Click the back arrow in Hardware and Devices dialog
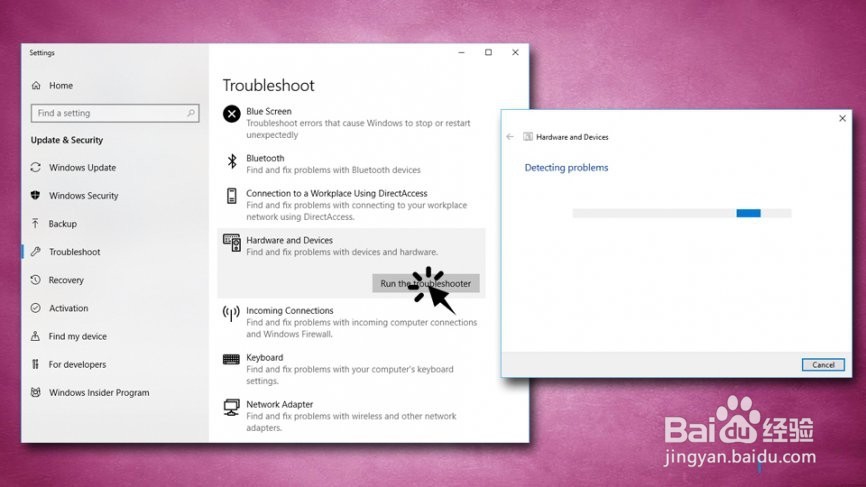 pyautogui.click(x=510, y=137)
